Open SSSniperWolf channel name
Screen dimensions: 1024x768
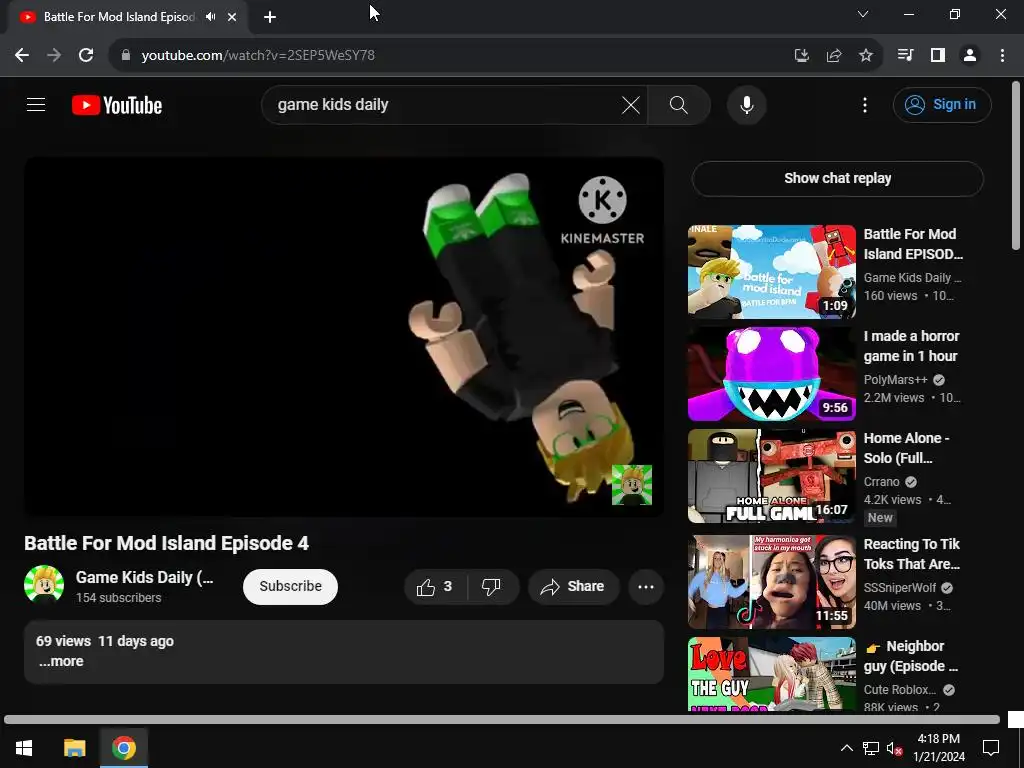(x=900, y=588)
